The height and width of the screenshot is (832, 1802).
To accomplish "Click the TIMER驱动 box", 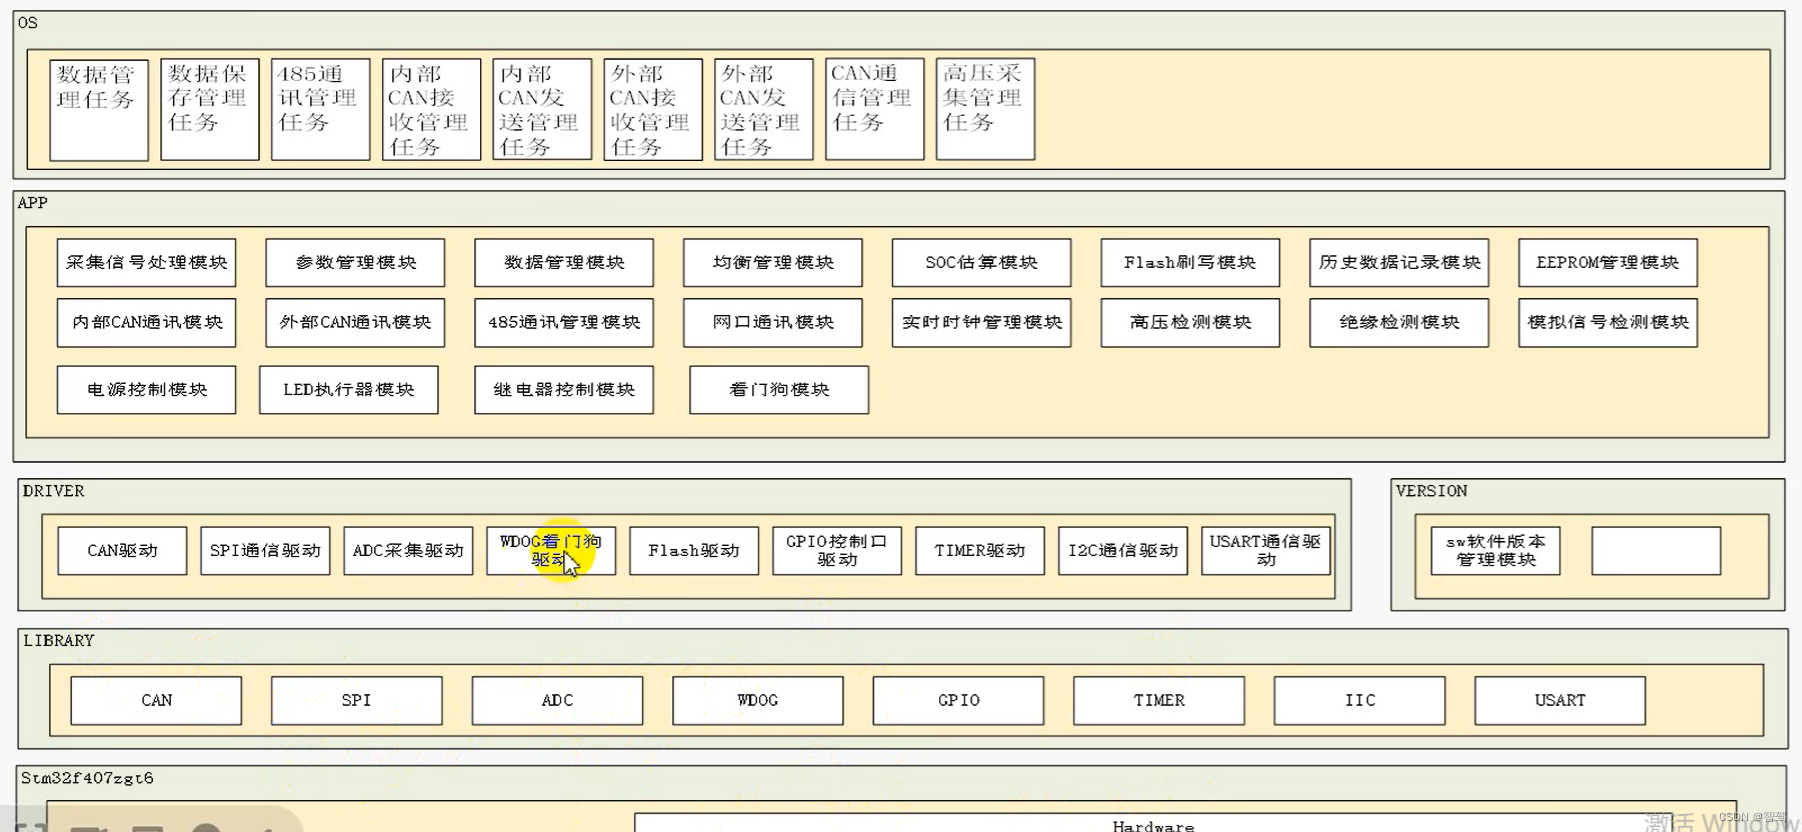I will pyautogui.click(x=980, y=551).
